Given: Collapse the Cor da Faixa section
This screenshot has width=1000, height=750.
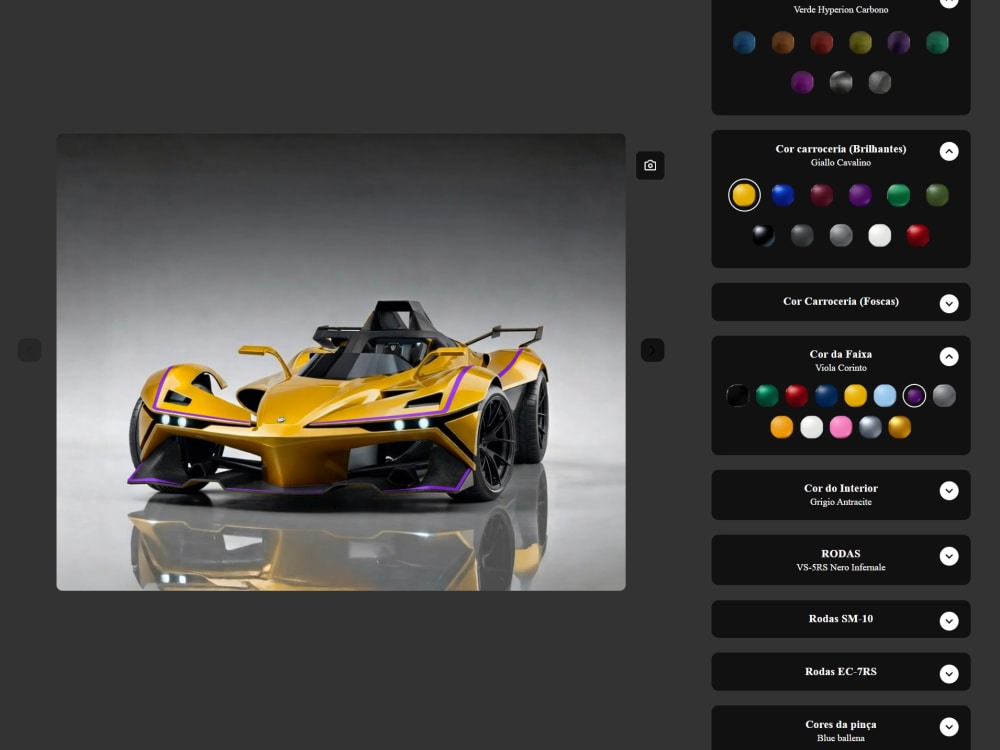Looking at the screenshot, I should click(x=949, y=357).
